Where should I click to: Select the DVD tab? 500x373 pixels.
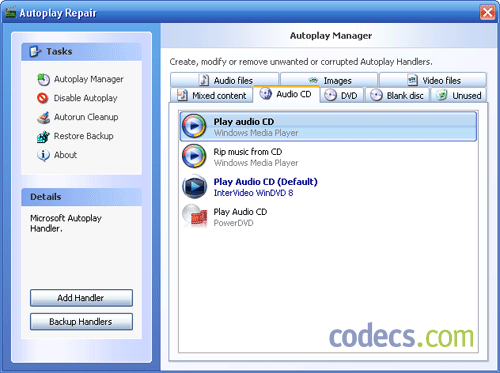pos(342,95)
